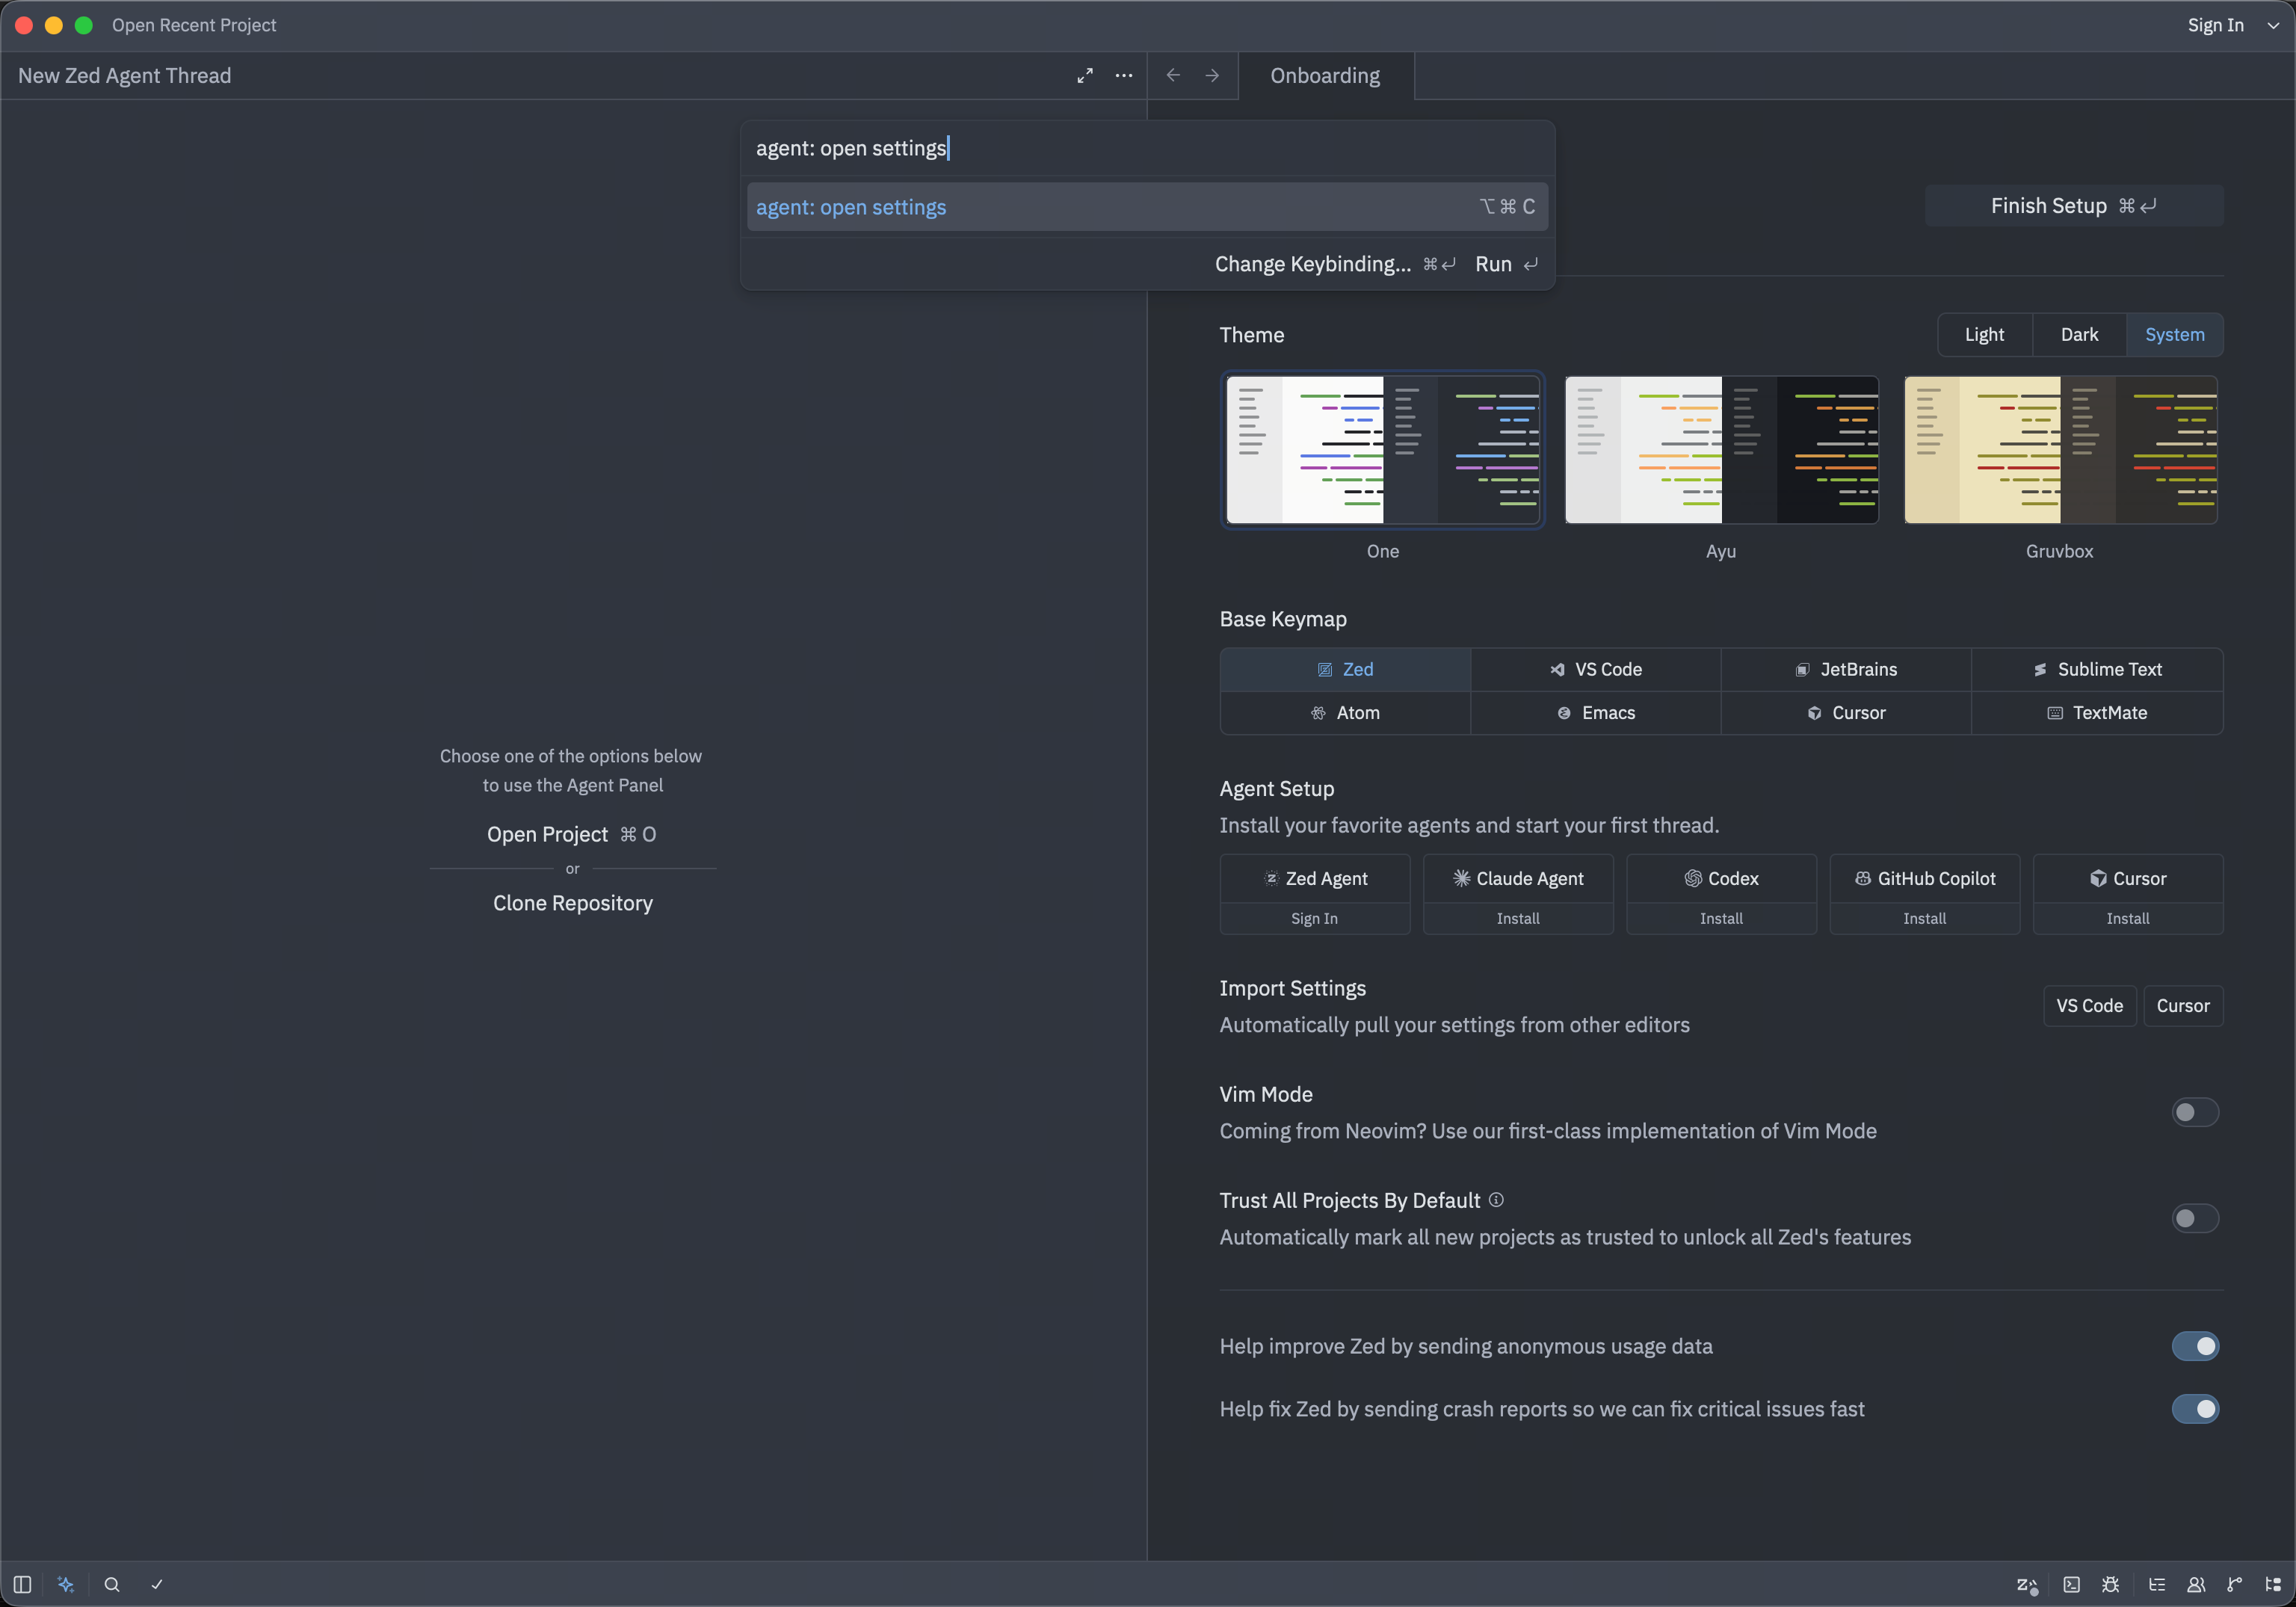Disable anonymous usage data switch
The width and height of the screenshot is (2296, 1607).
coord(2195,1346)
